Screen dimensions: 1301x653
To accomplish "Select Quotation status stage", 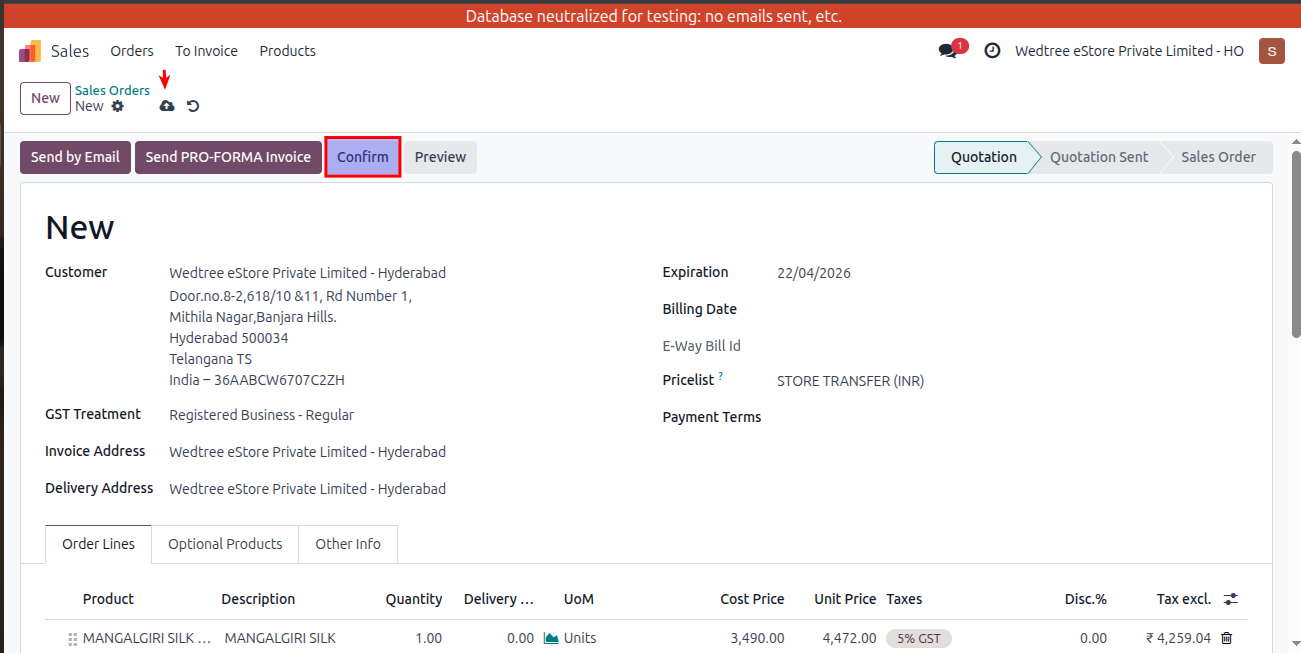I will (x=984, y=157).
